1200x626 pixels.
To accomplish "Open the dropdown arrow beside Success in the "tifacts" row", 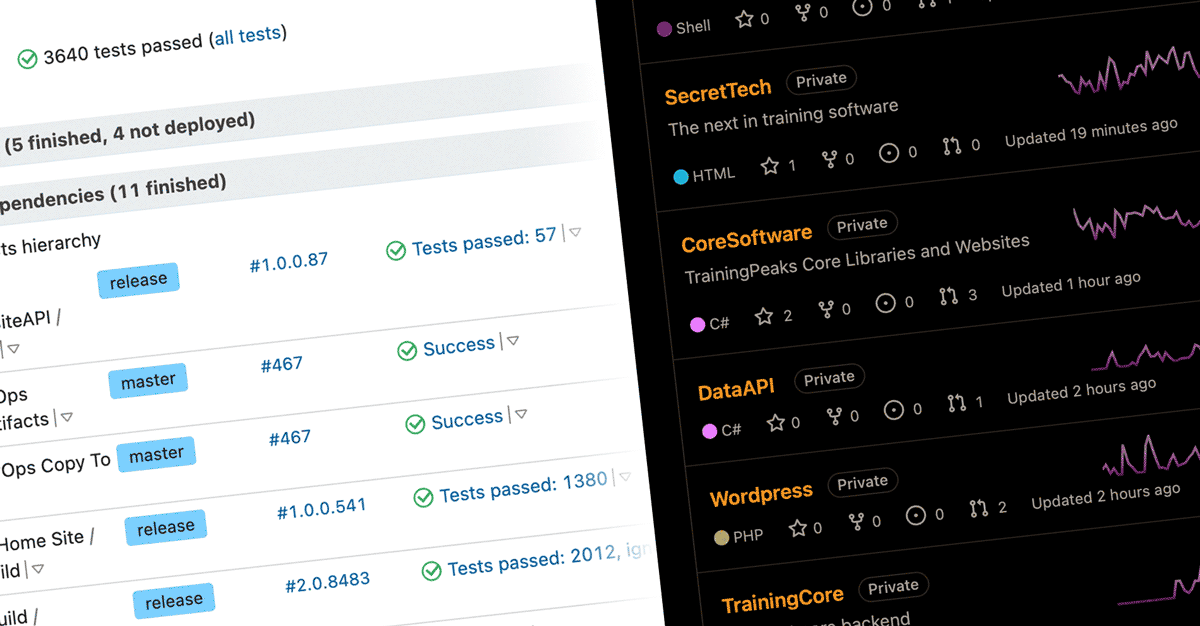I will point(513,341).
